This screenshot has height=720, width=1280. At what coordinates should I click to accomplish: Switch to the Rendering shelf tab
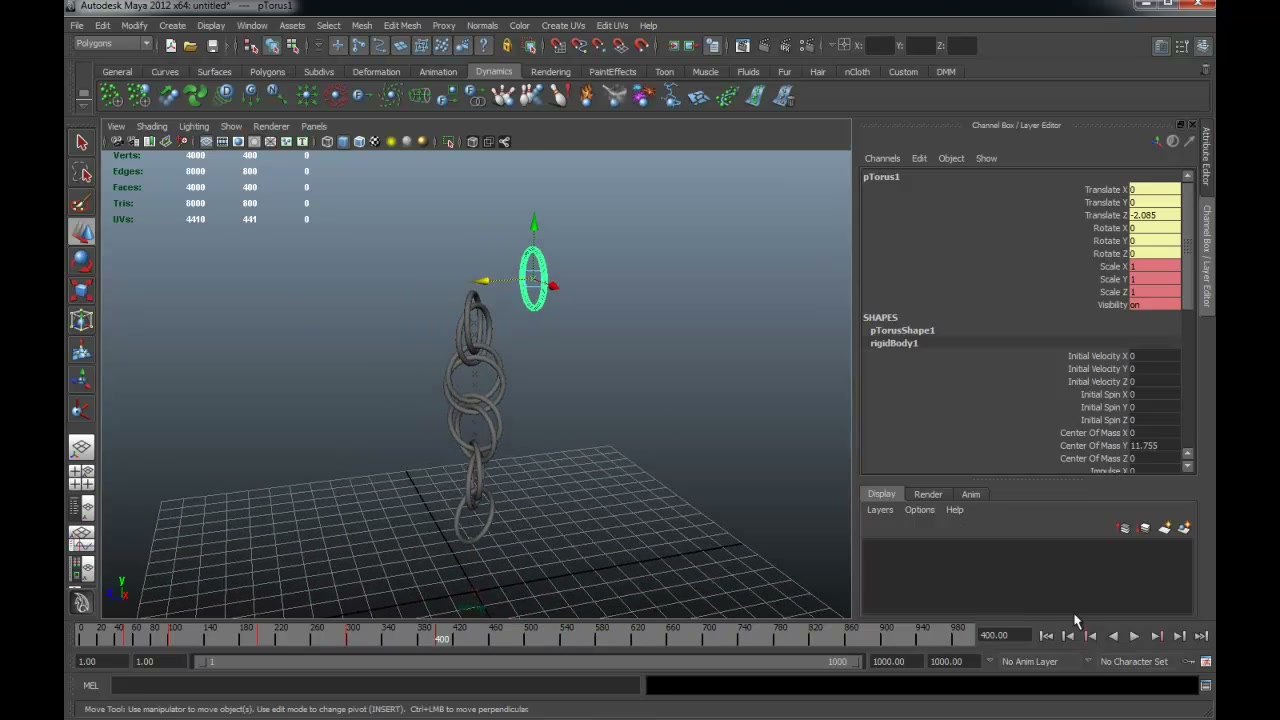point(550,72)
